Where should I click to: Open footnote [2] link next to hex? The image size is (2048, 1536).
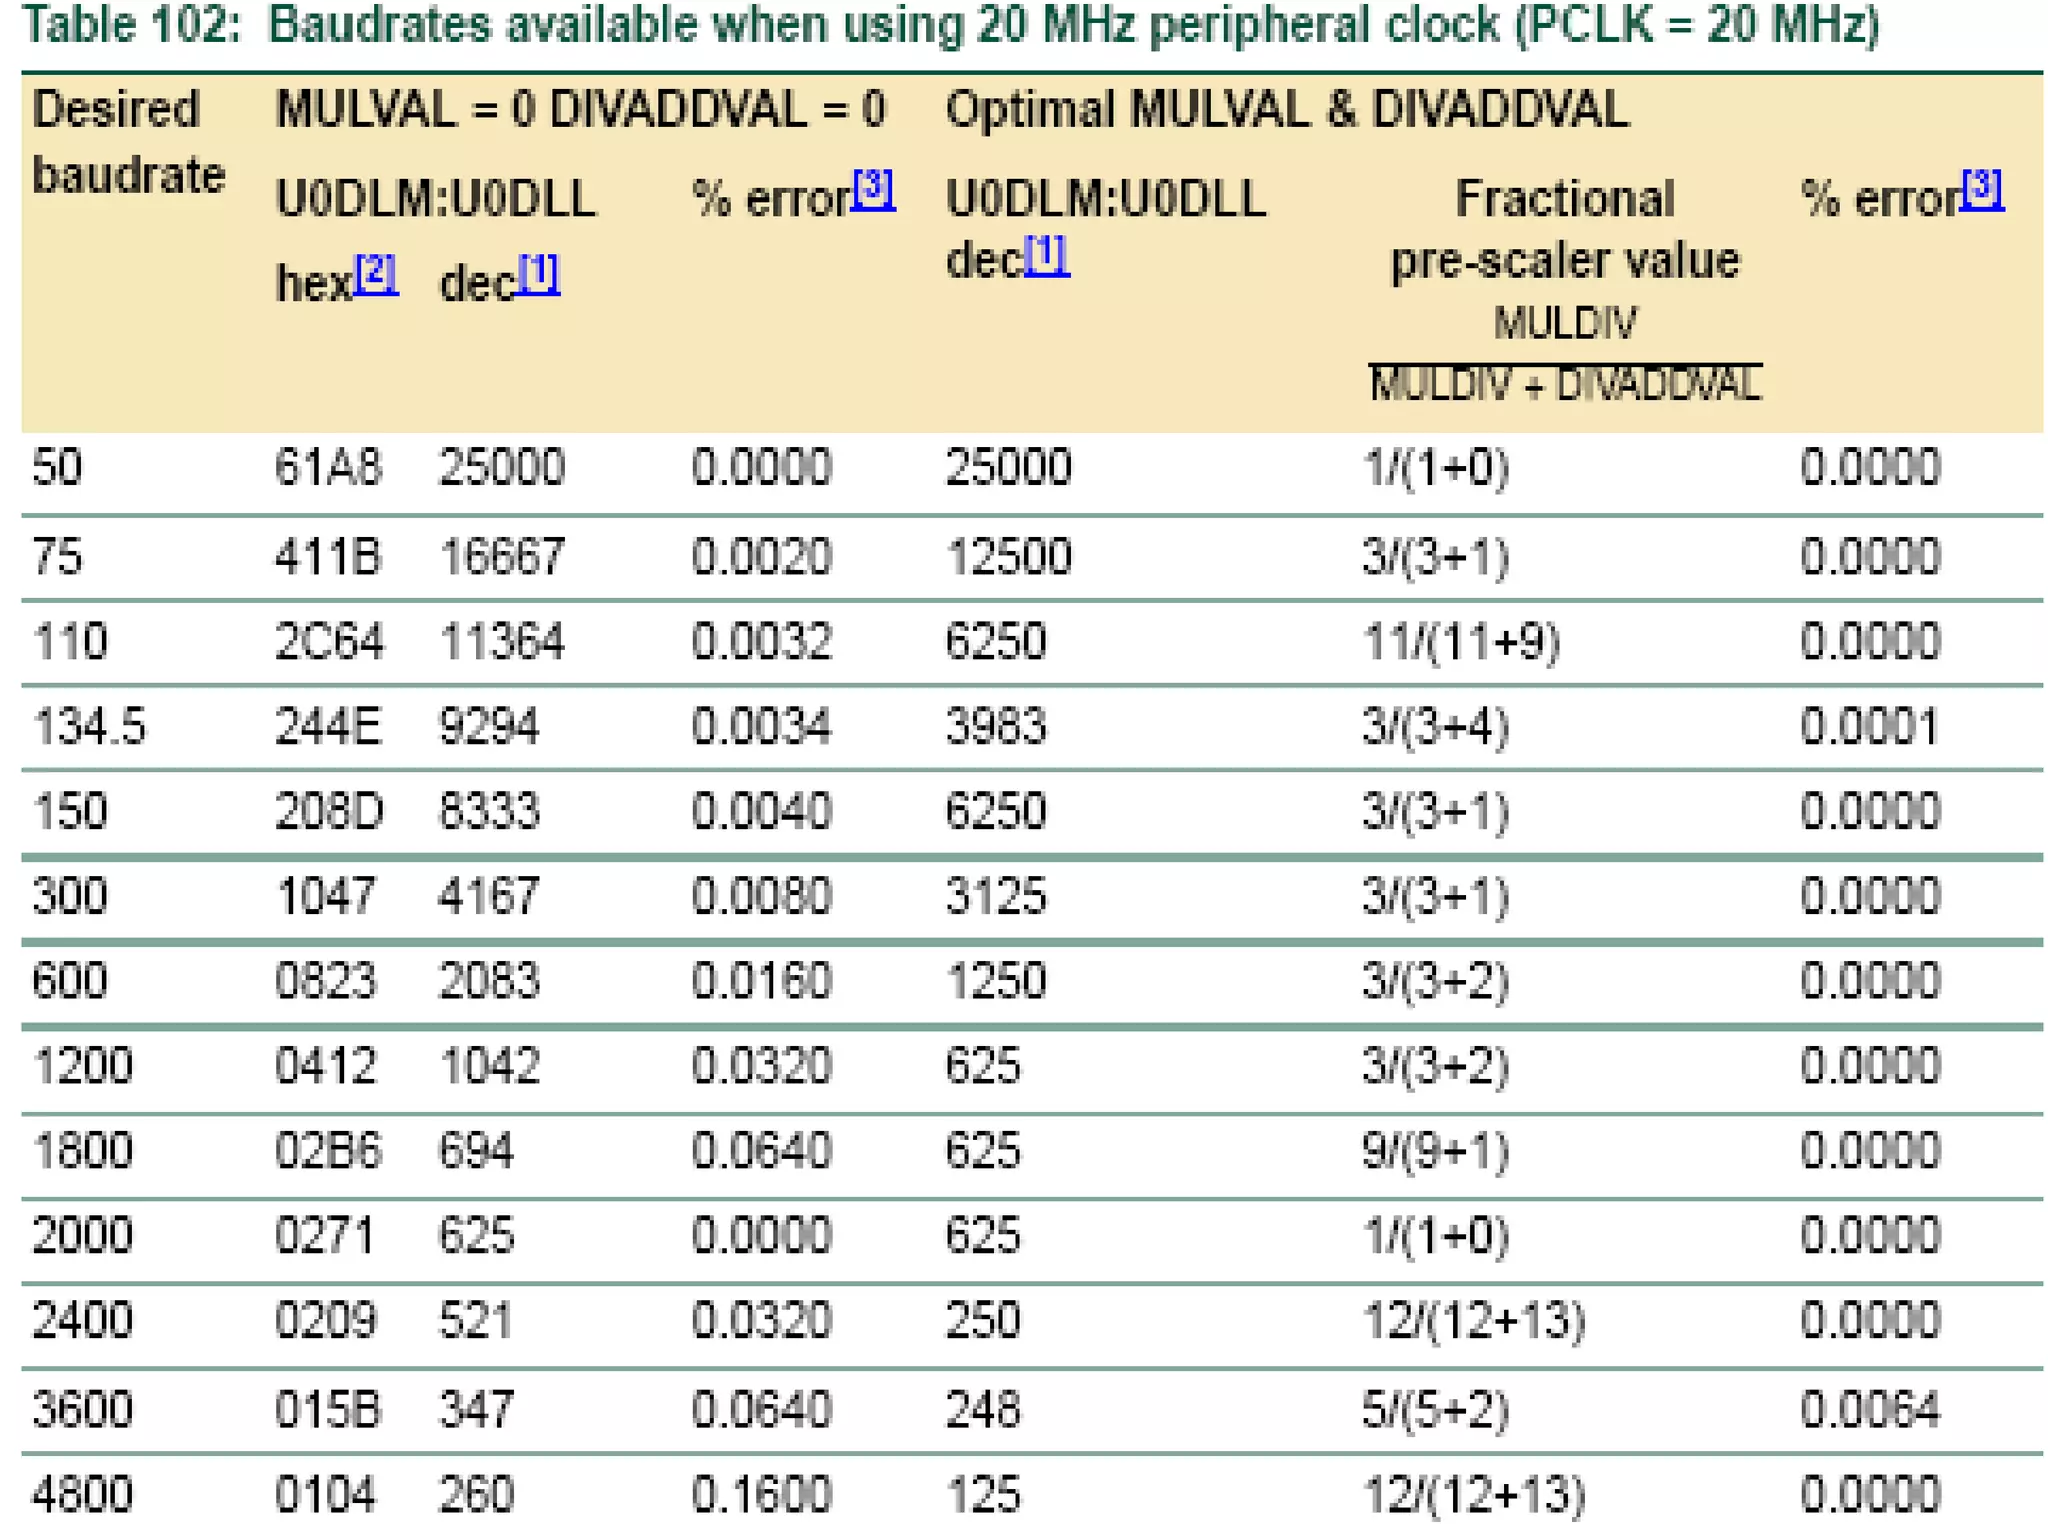coord(376,272)
